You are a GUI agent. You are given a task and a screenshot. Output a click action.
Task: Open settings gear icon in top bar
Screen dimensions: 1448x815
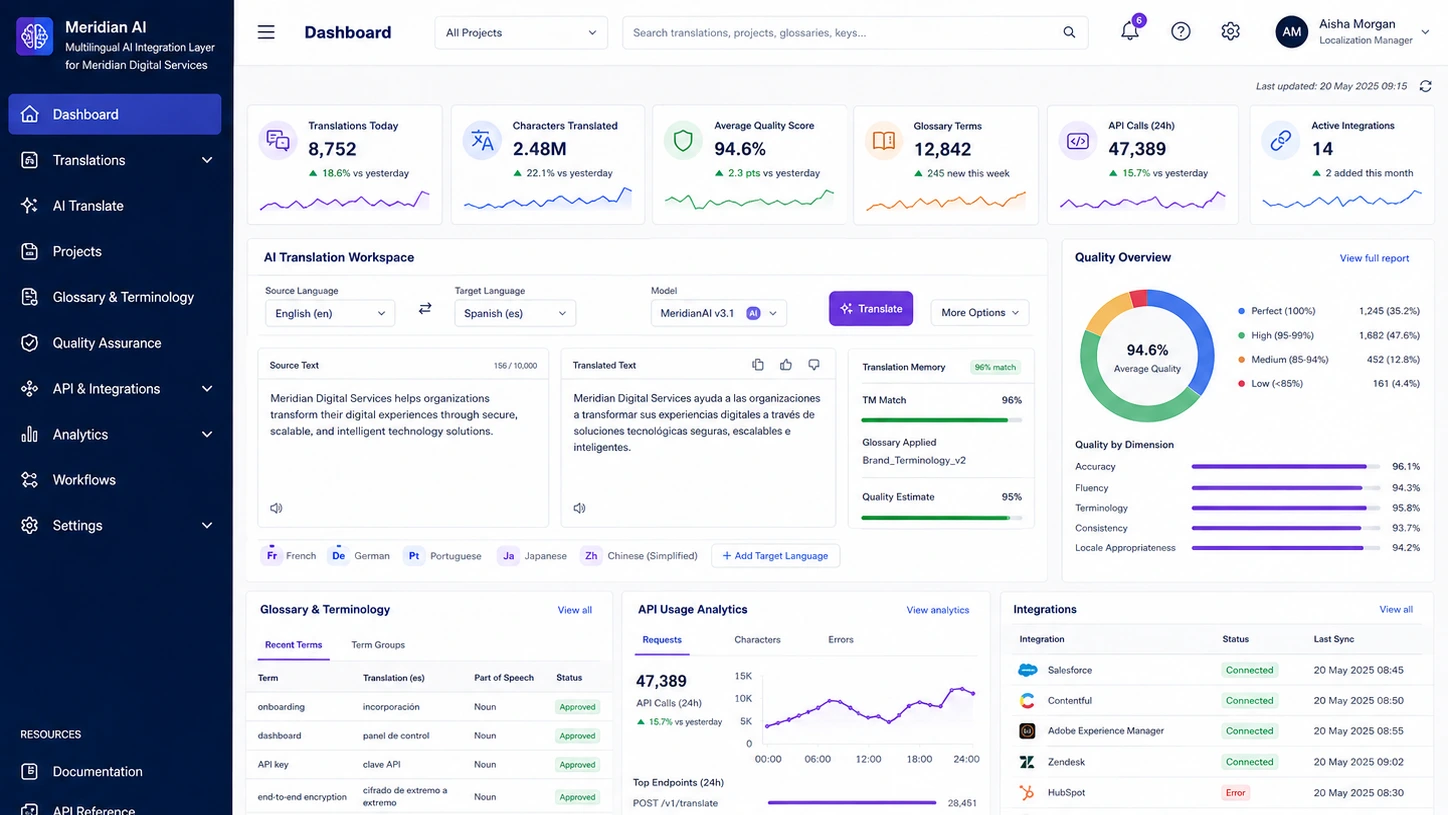click(x=1231, y=32)
